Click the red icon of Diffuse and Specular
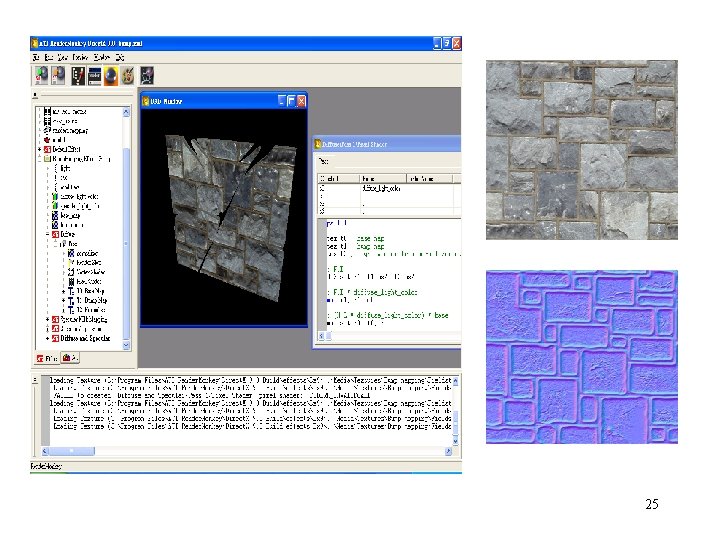 coord(55,338)
